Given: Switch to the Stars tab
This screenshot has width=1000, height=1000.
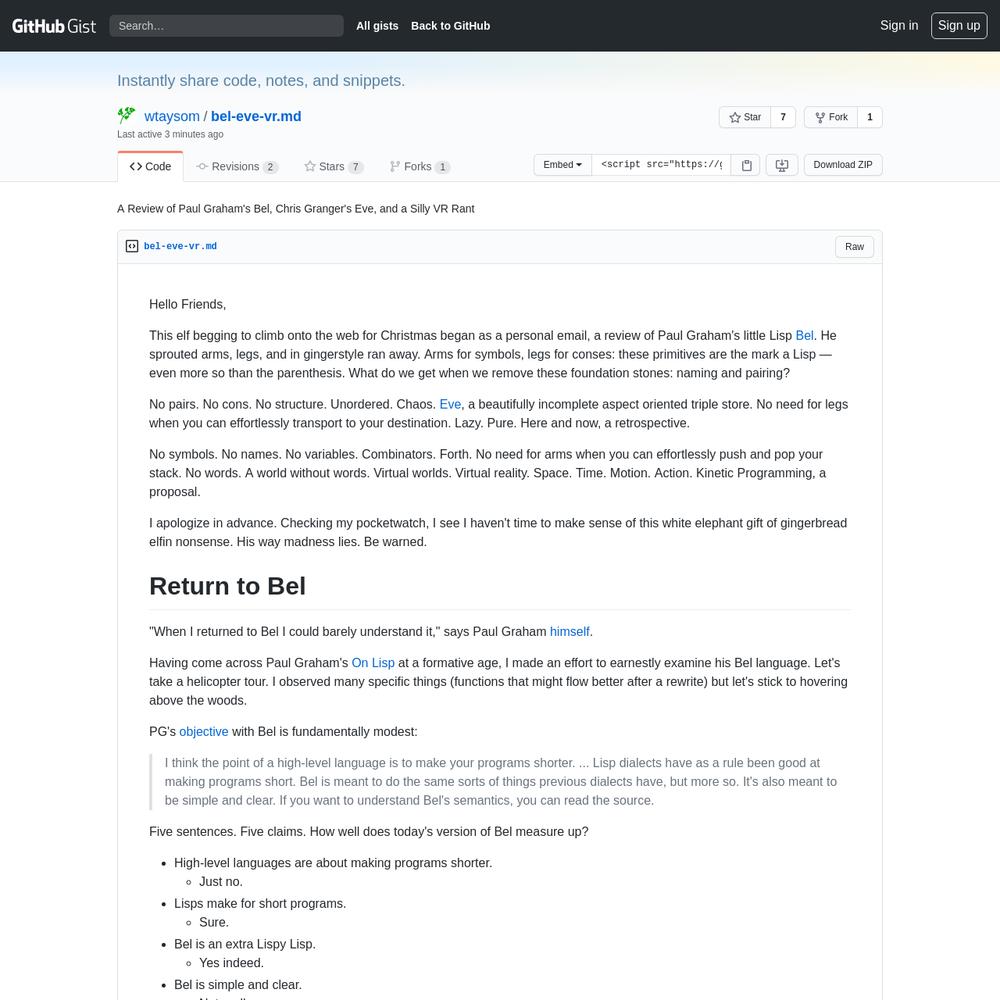Looking at the screenshot, I should (x=334, y=166).
